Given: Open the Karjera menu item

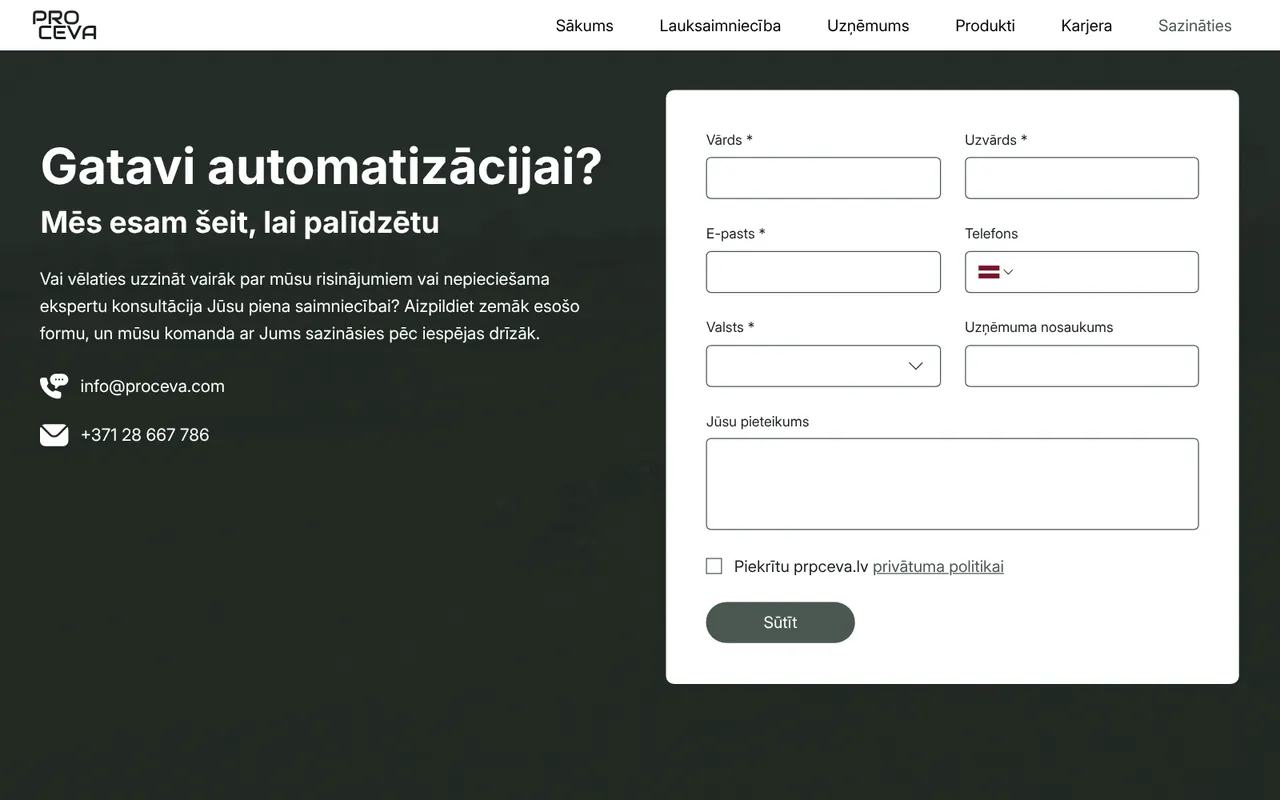Looking at the screenshot, I should 1086,26.
